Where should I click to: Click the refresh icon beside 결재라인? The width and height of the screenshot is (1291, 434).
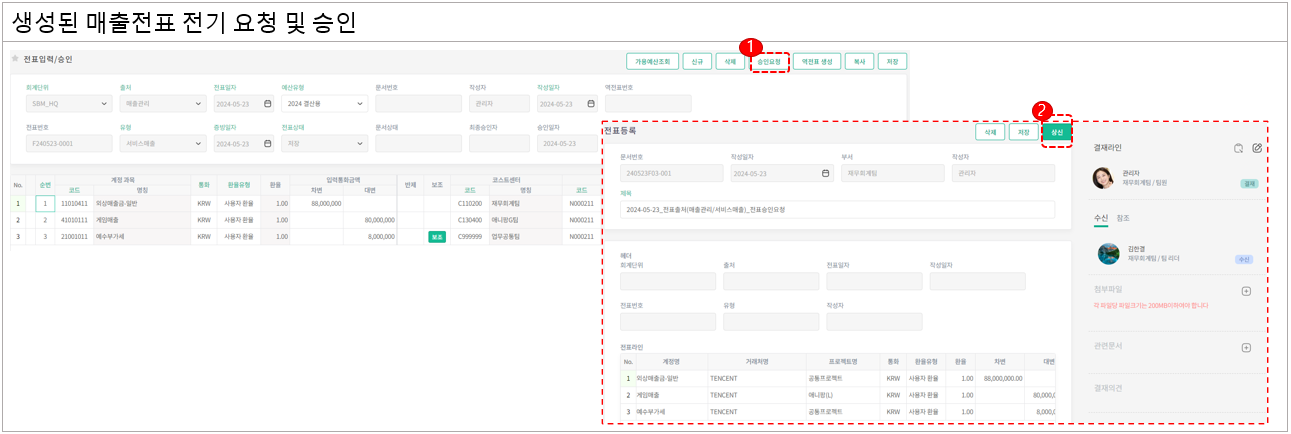tap(1238, 148)
